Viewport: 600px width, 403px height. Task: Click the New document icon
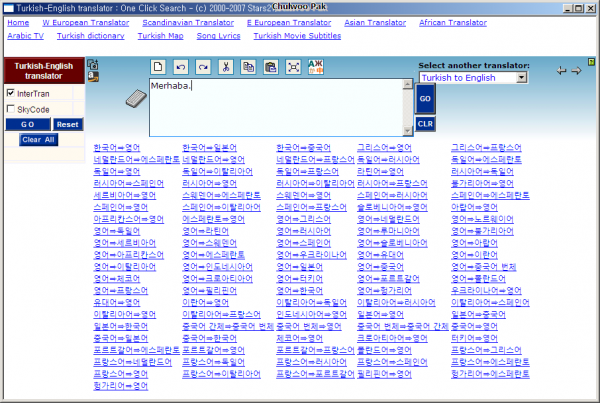(x=158, y=67)
